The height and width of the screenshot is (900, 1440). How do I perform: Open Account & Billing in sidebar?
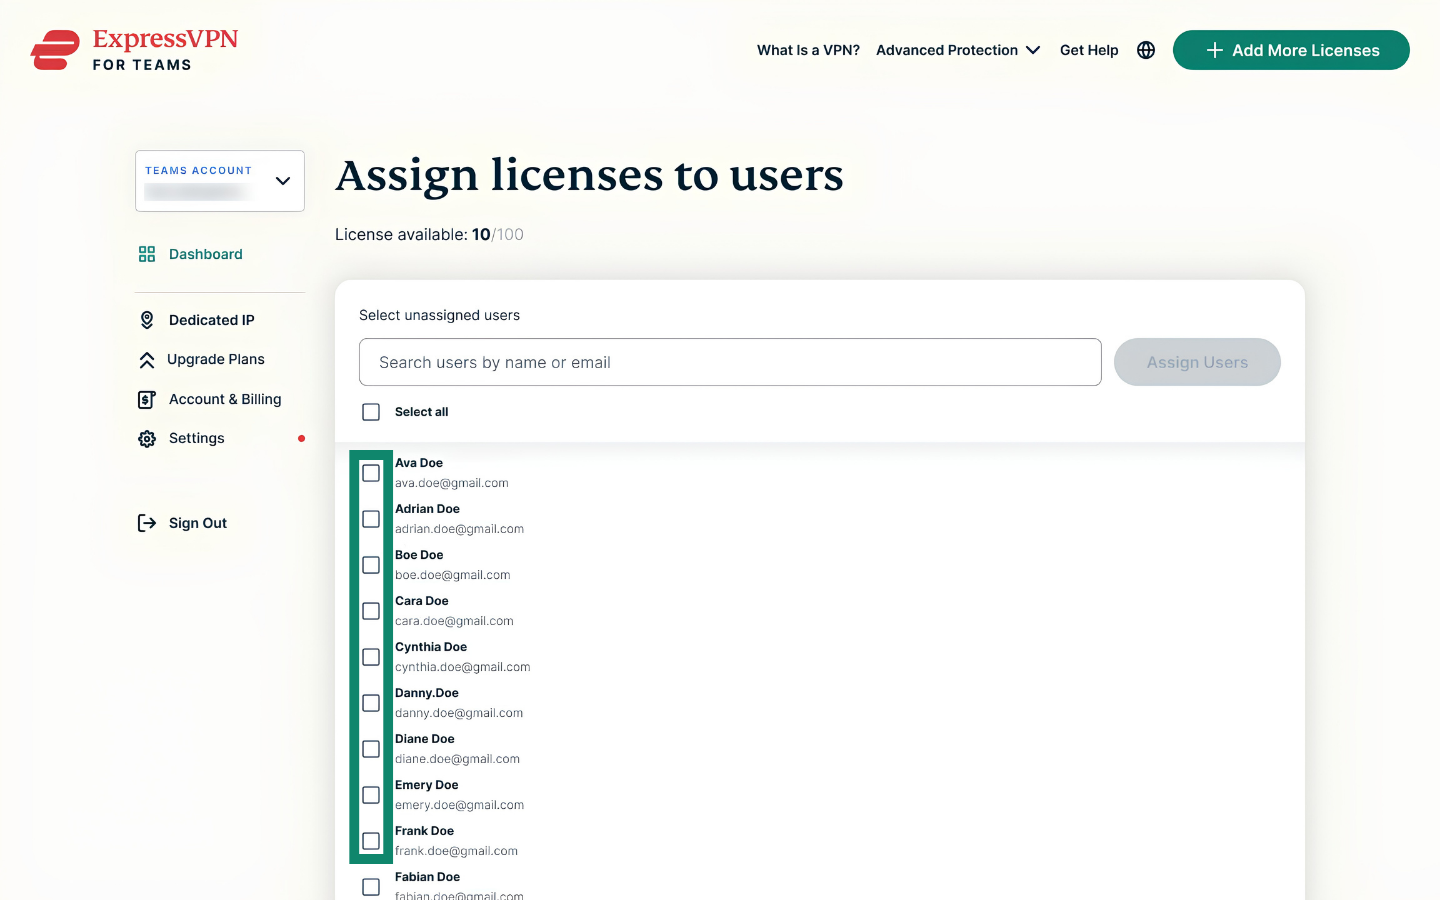click(x=225, y=399)
